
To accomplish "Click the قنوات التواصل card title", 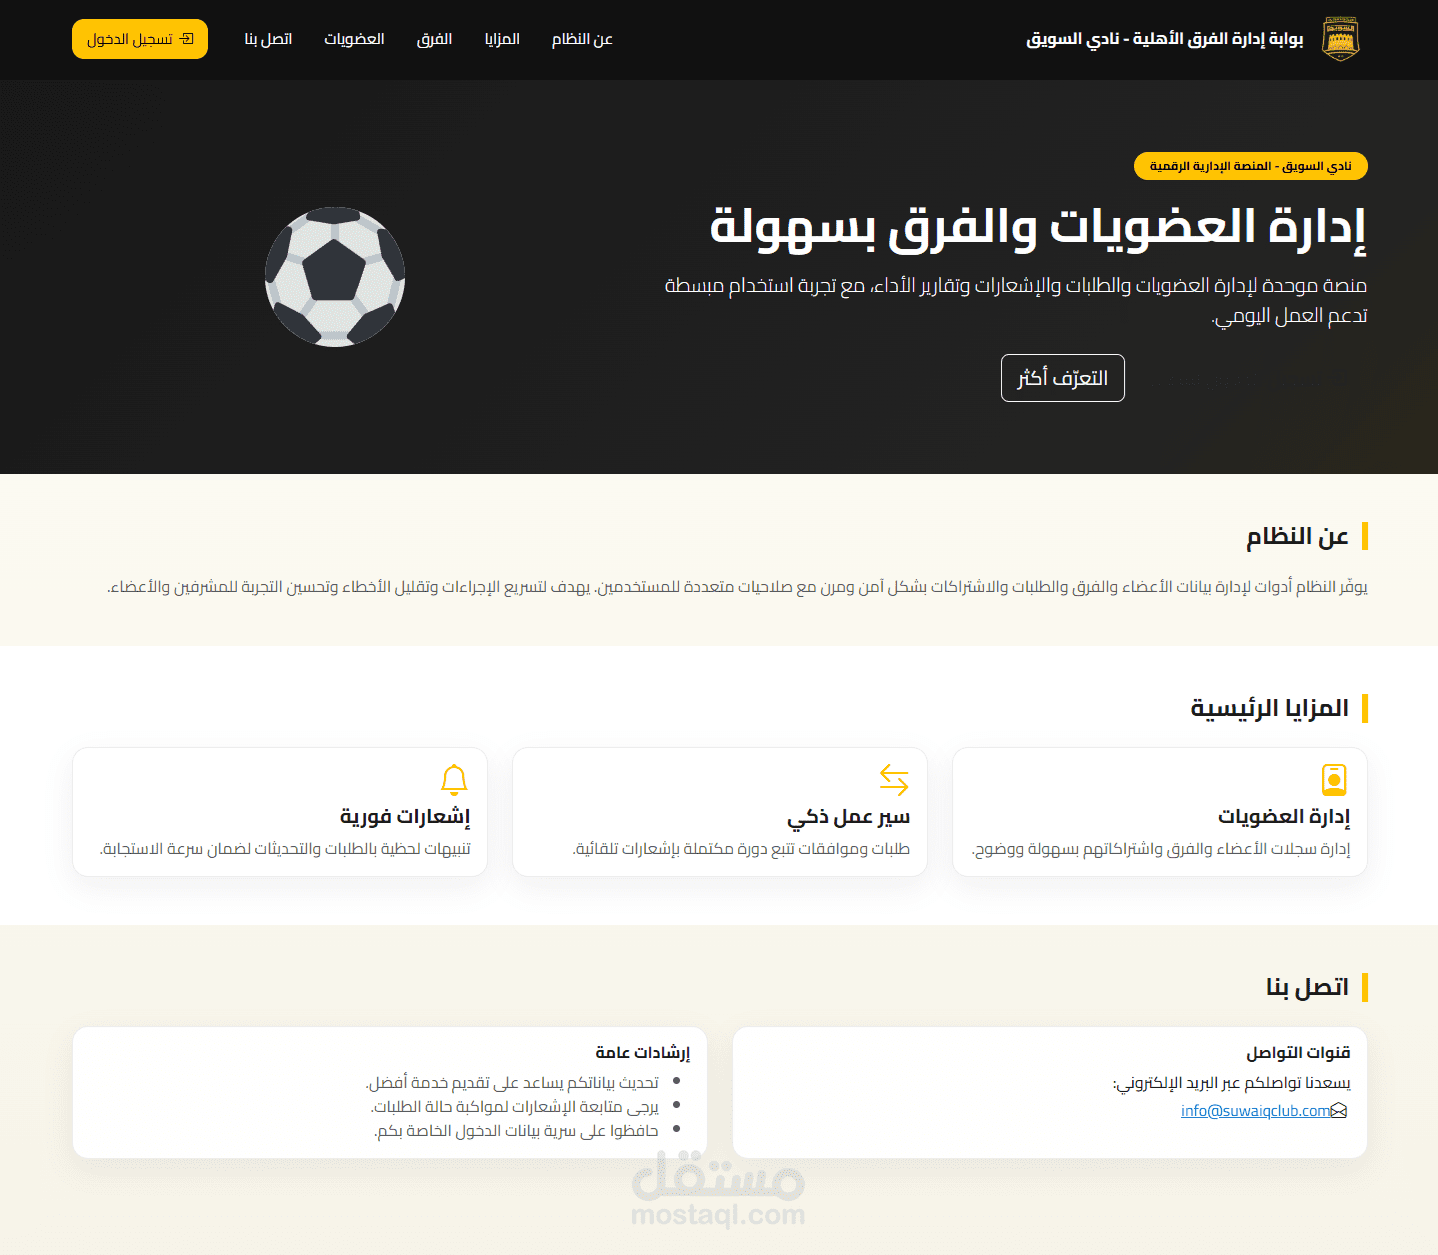I will click(1298, 1053).
